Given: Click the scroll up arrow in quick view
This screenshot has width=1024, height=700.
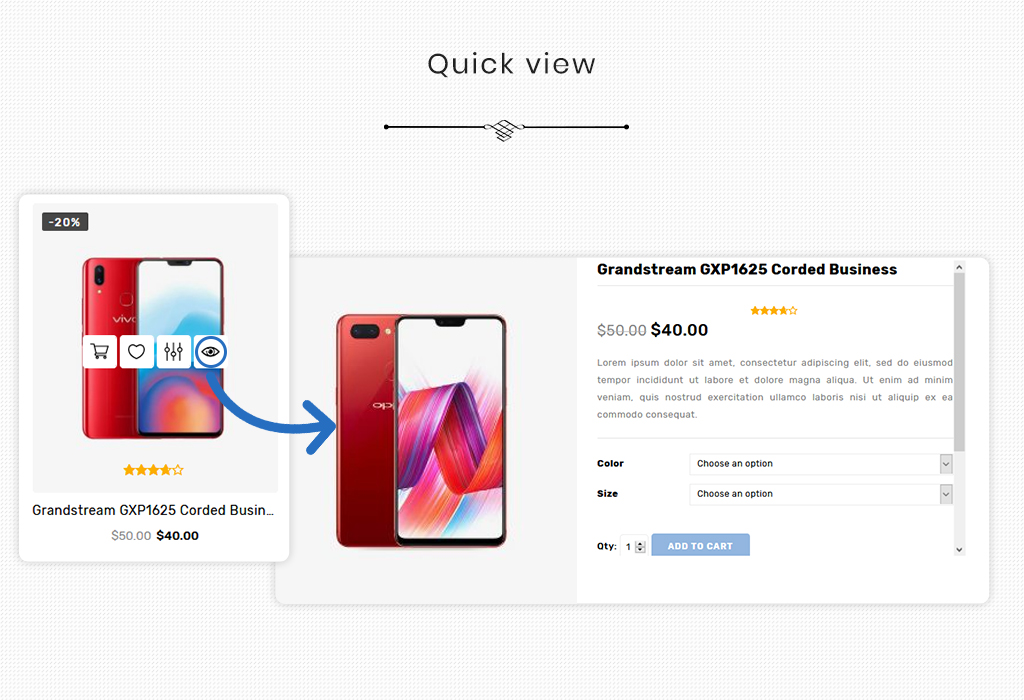Looking at the screenshot, I should point(959,267).
